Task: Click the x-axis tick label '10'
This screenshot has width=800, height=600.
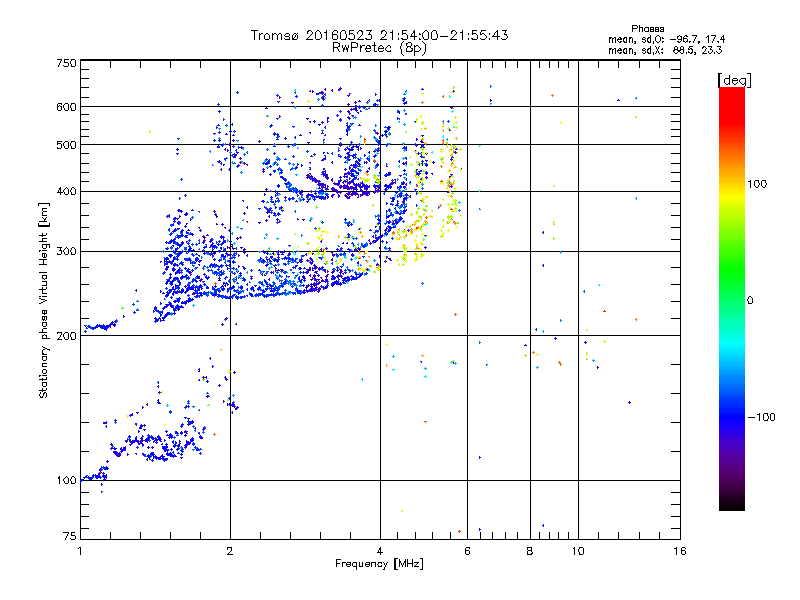Action: click(578, 551)
